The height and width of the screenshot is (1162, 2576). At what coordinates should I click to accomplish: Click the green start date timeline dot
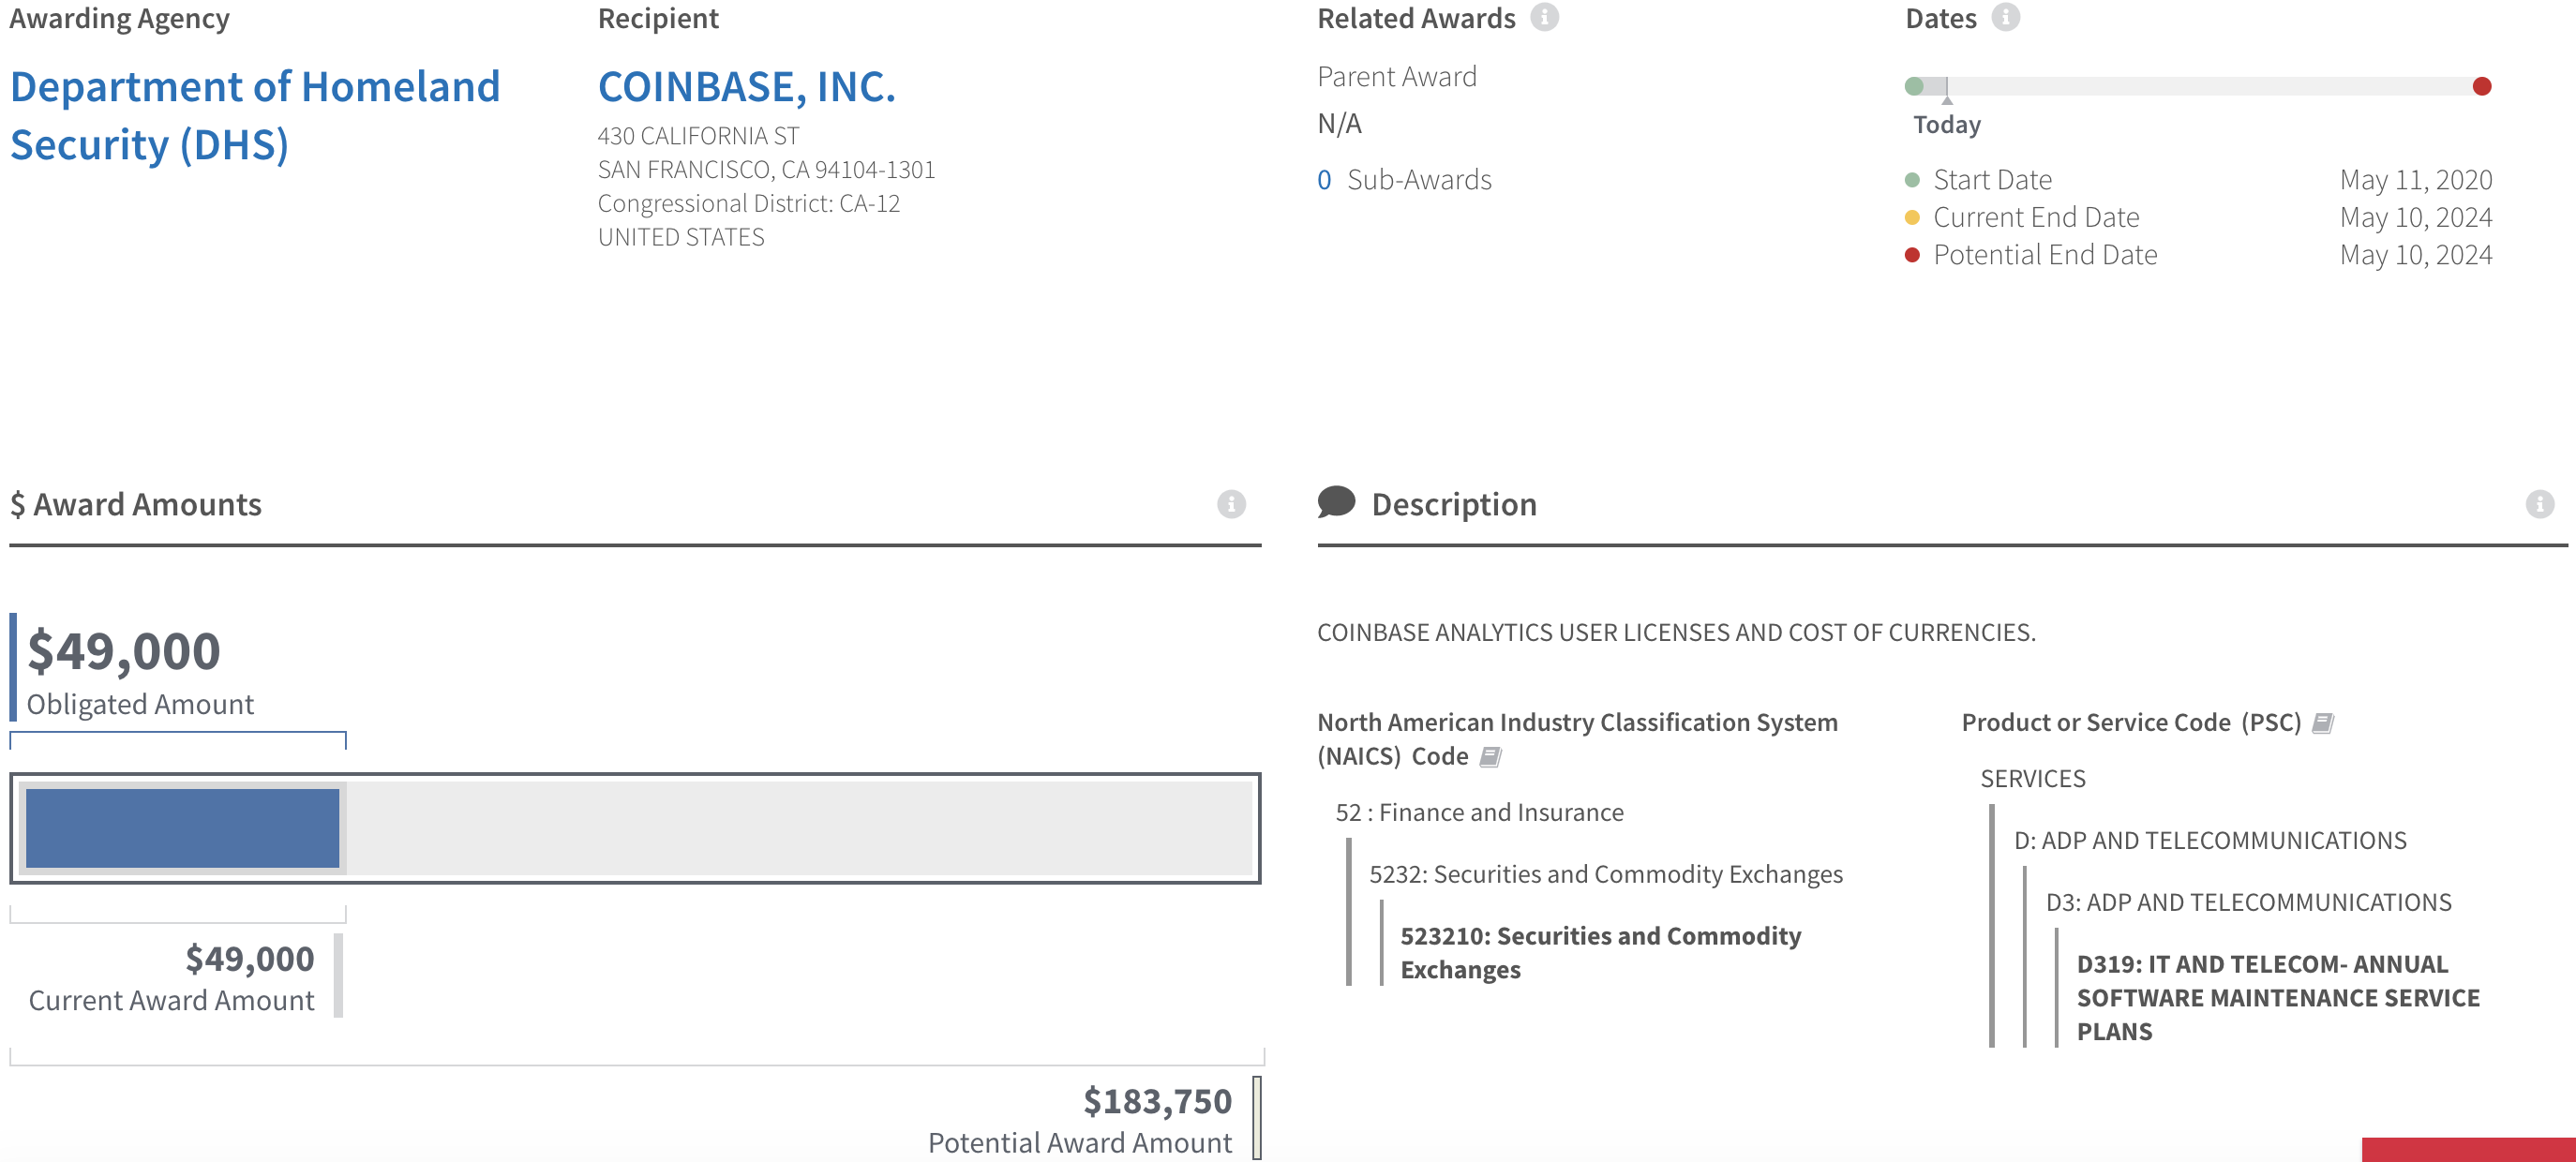(1914, 86)
